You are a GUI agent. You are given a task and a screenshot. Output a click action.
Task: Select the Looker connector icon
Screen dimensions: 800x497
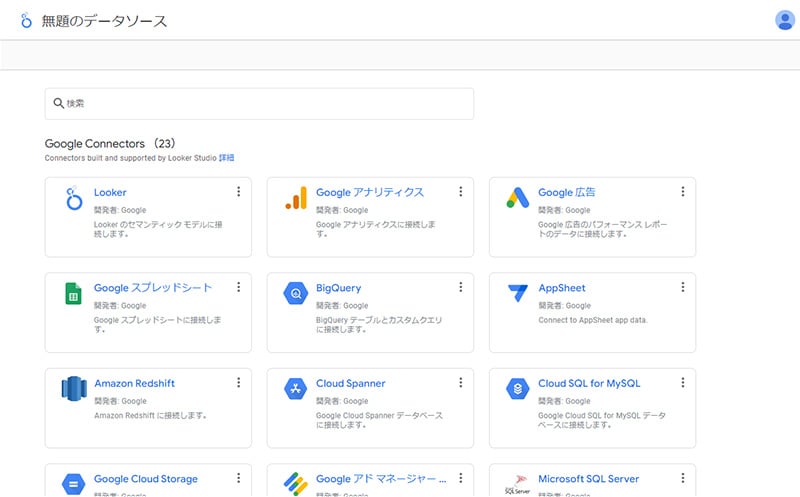tap(74, 198)
